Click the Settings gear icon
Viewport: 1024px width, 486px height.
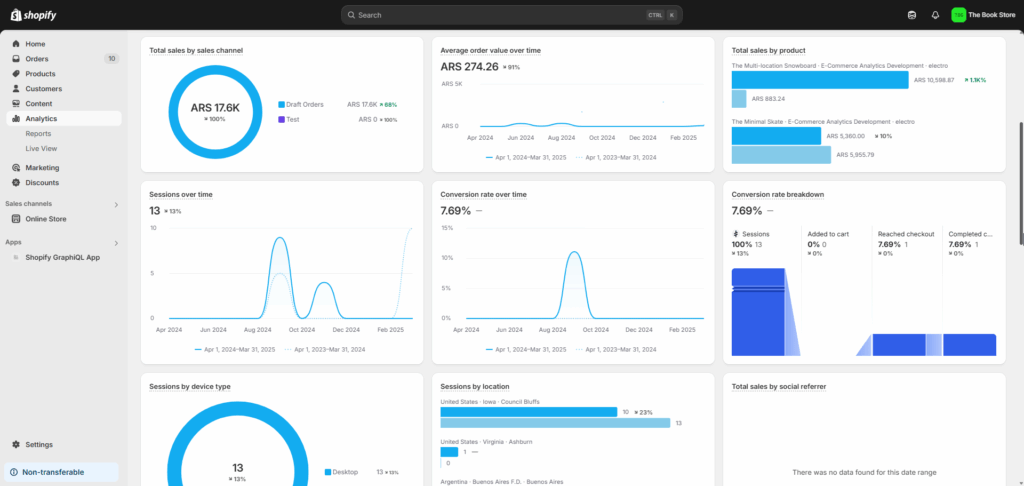(x=16, y=445)
